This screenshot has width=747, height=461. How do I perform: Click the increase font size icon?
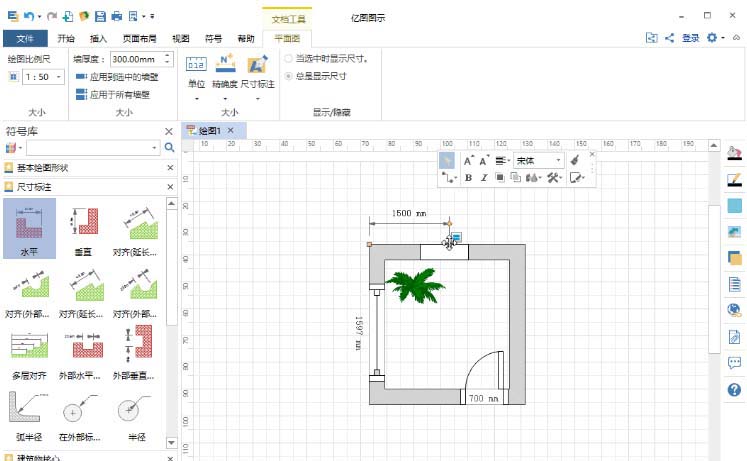click(468, 160)
